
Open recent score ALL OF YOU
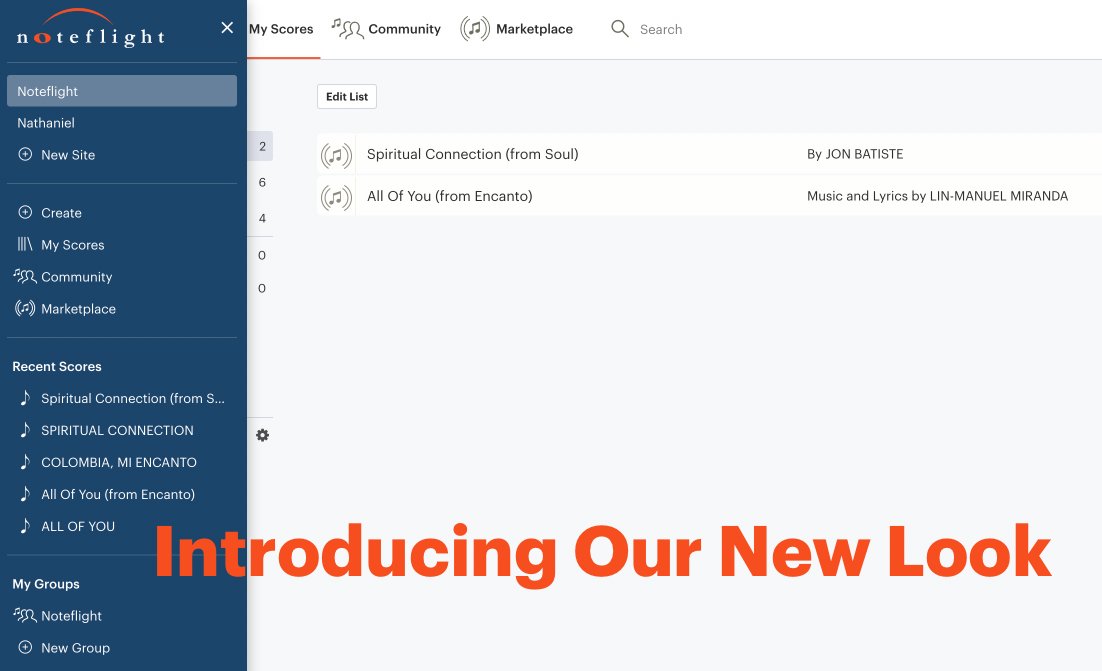78,526
